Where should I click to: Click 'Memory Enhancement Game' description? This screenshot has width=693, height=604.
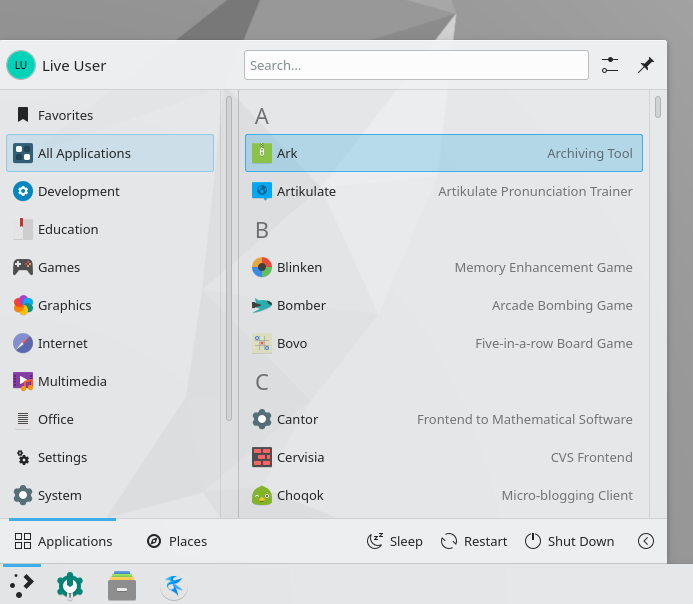[544, 267]
